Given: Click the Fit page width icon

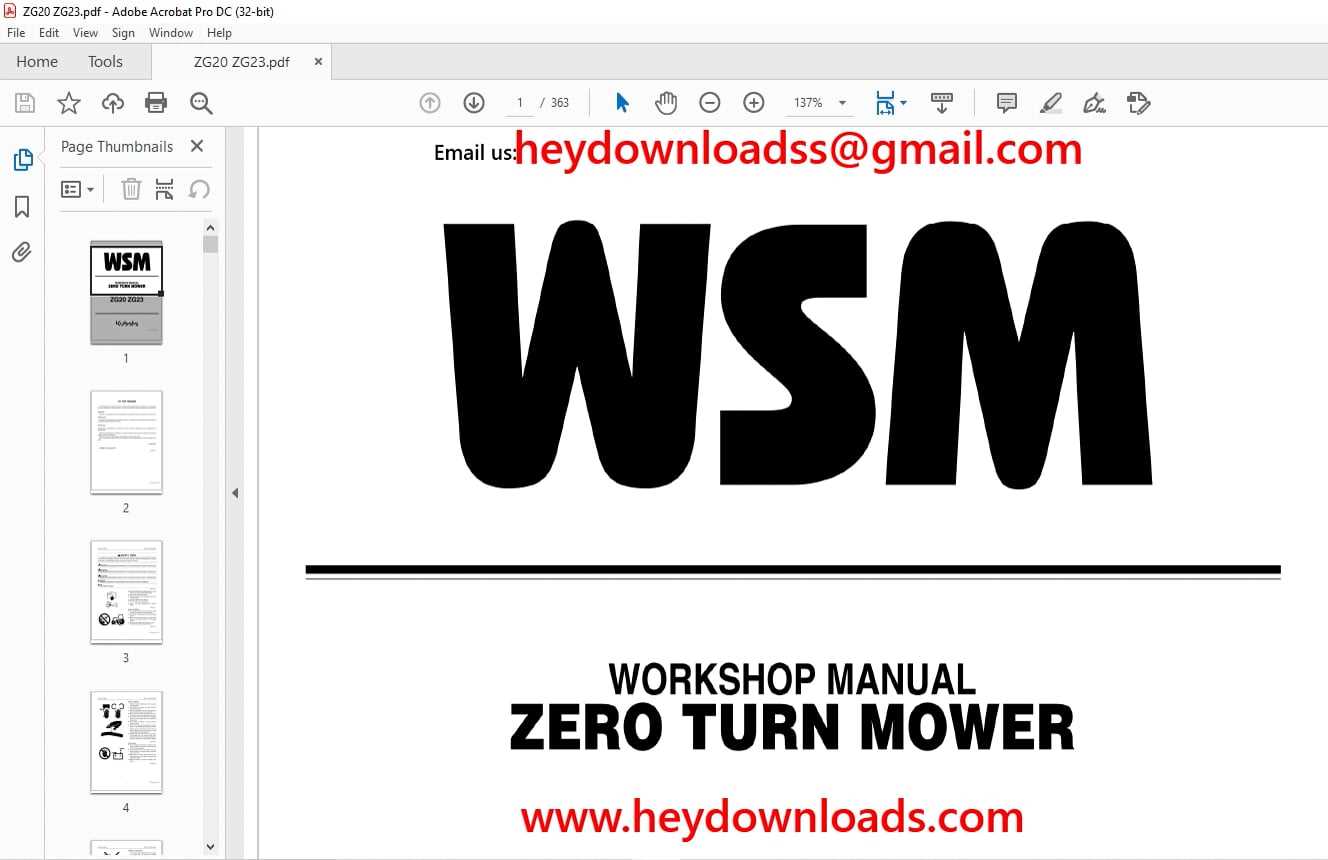Looking at the screenshot, I should click(x=885, y=103).
